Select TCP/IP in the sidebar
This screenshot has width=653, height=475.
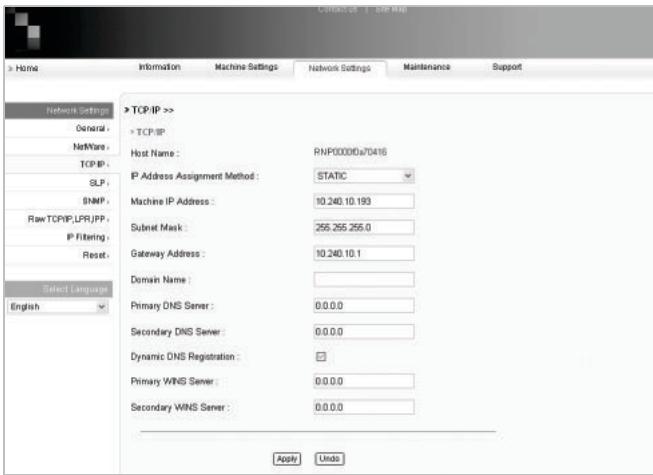(x=94, y=164)
